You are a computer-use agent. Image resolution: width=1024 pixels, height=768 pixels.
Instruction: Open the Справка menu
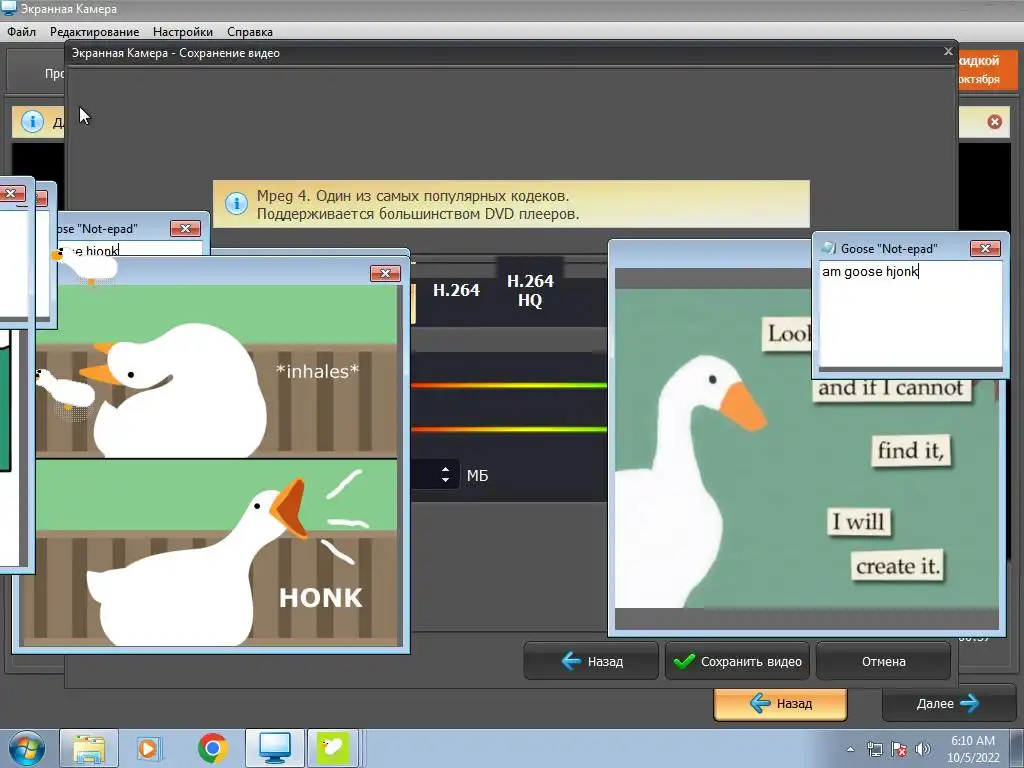coord(250,31)
